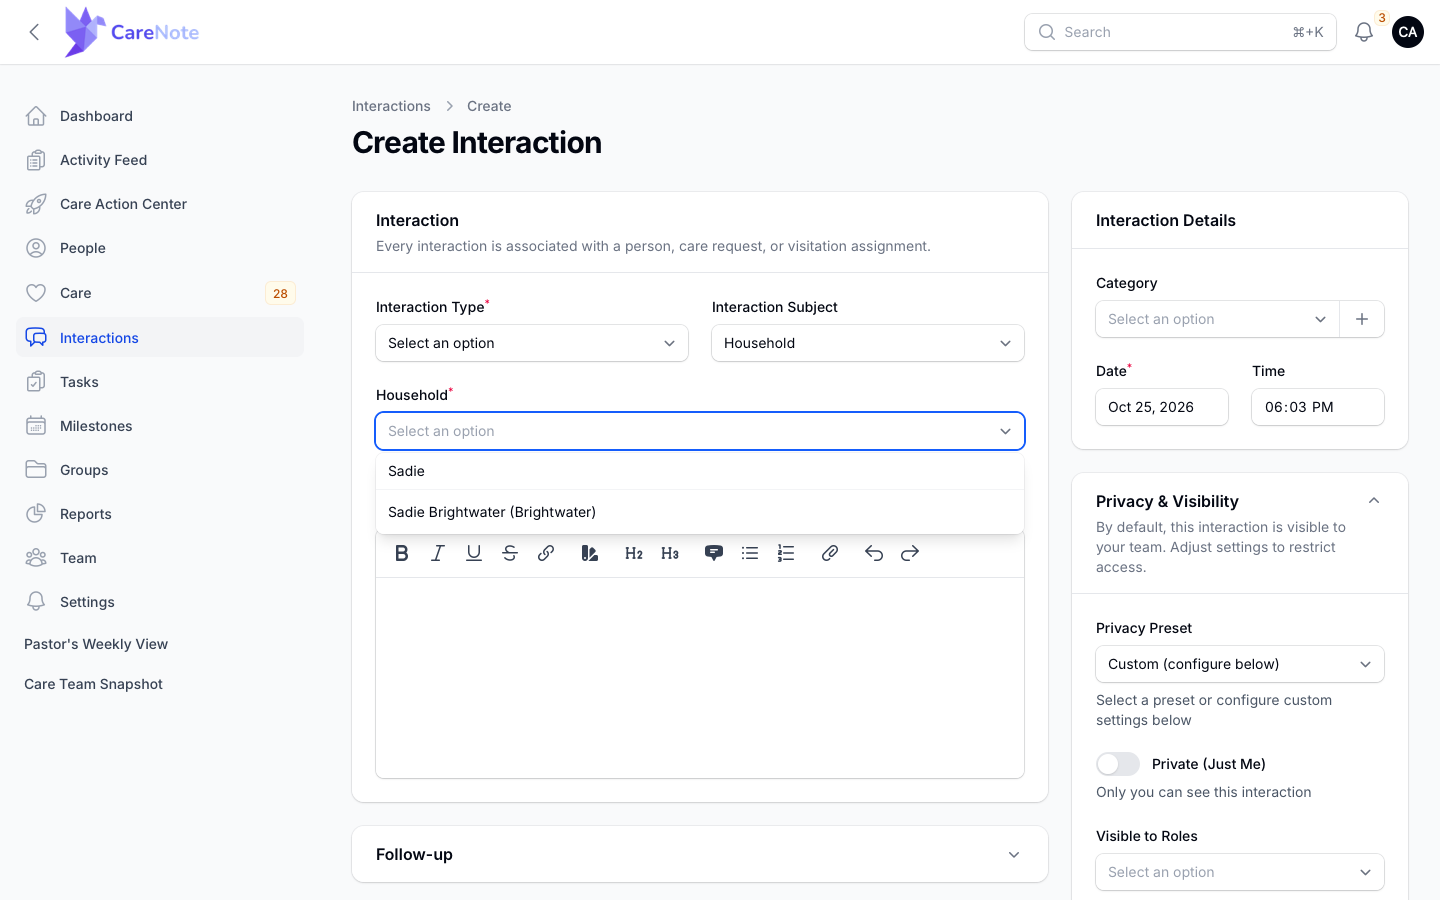Open the Privacy Preset dropdown
The height and width of the screenshot is (900, 1440).
(x=1240, y=664)
